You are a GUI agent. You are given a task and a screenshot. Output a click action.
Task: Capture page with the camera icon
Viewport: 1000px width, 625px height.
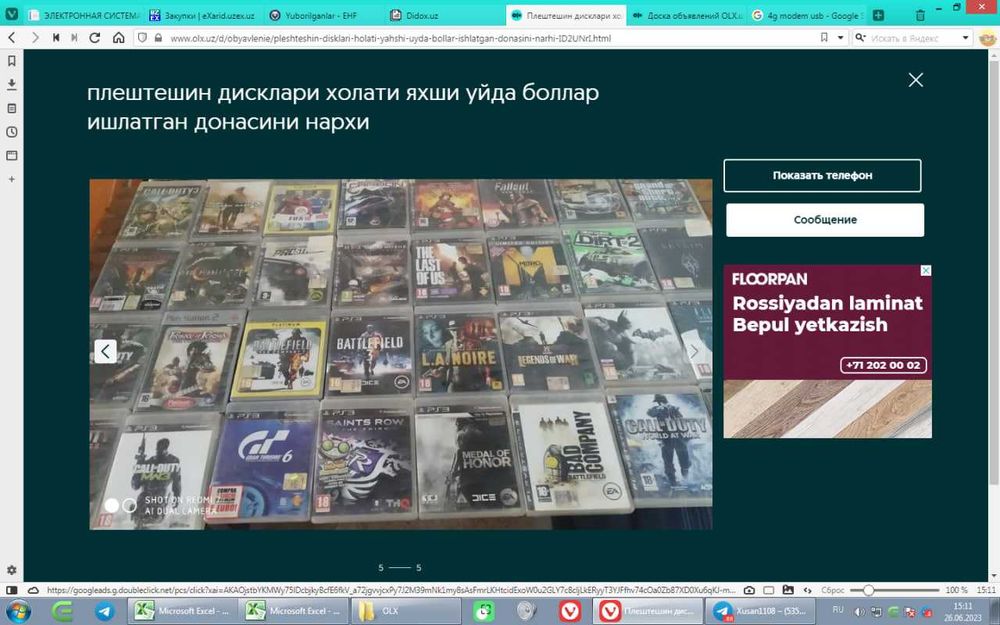point(750,591)
